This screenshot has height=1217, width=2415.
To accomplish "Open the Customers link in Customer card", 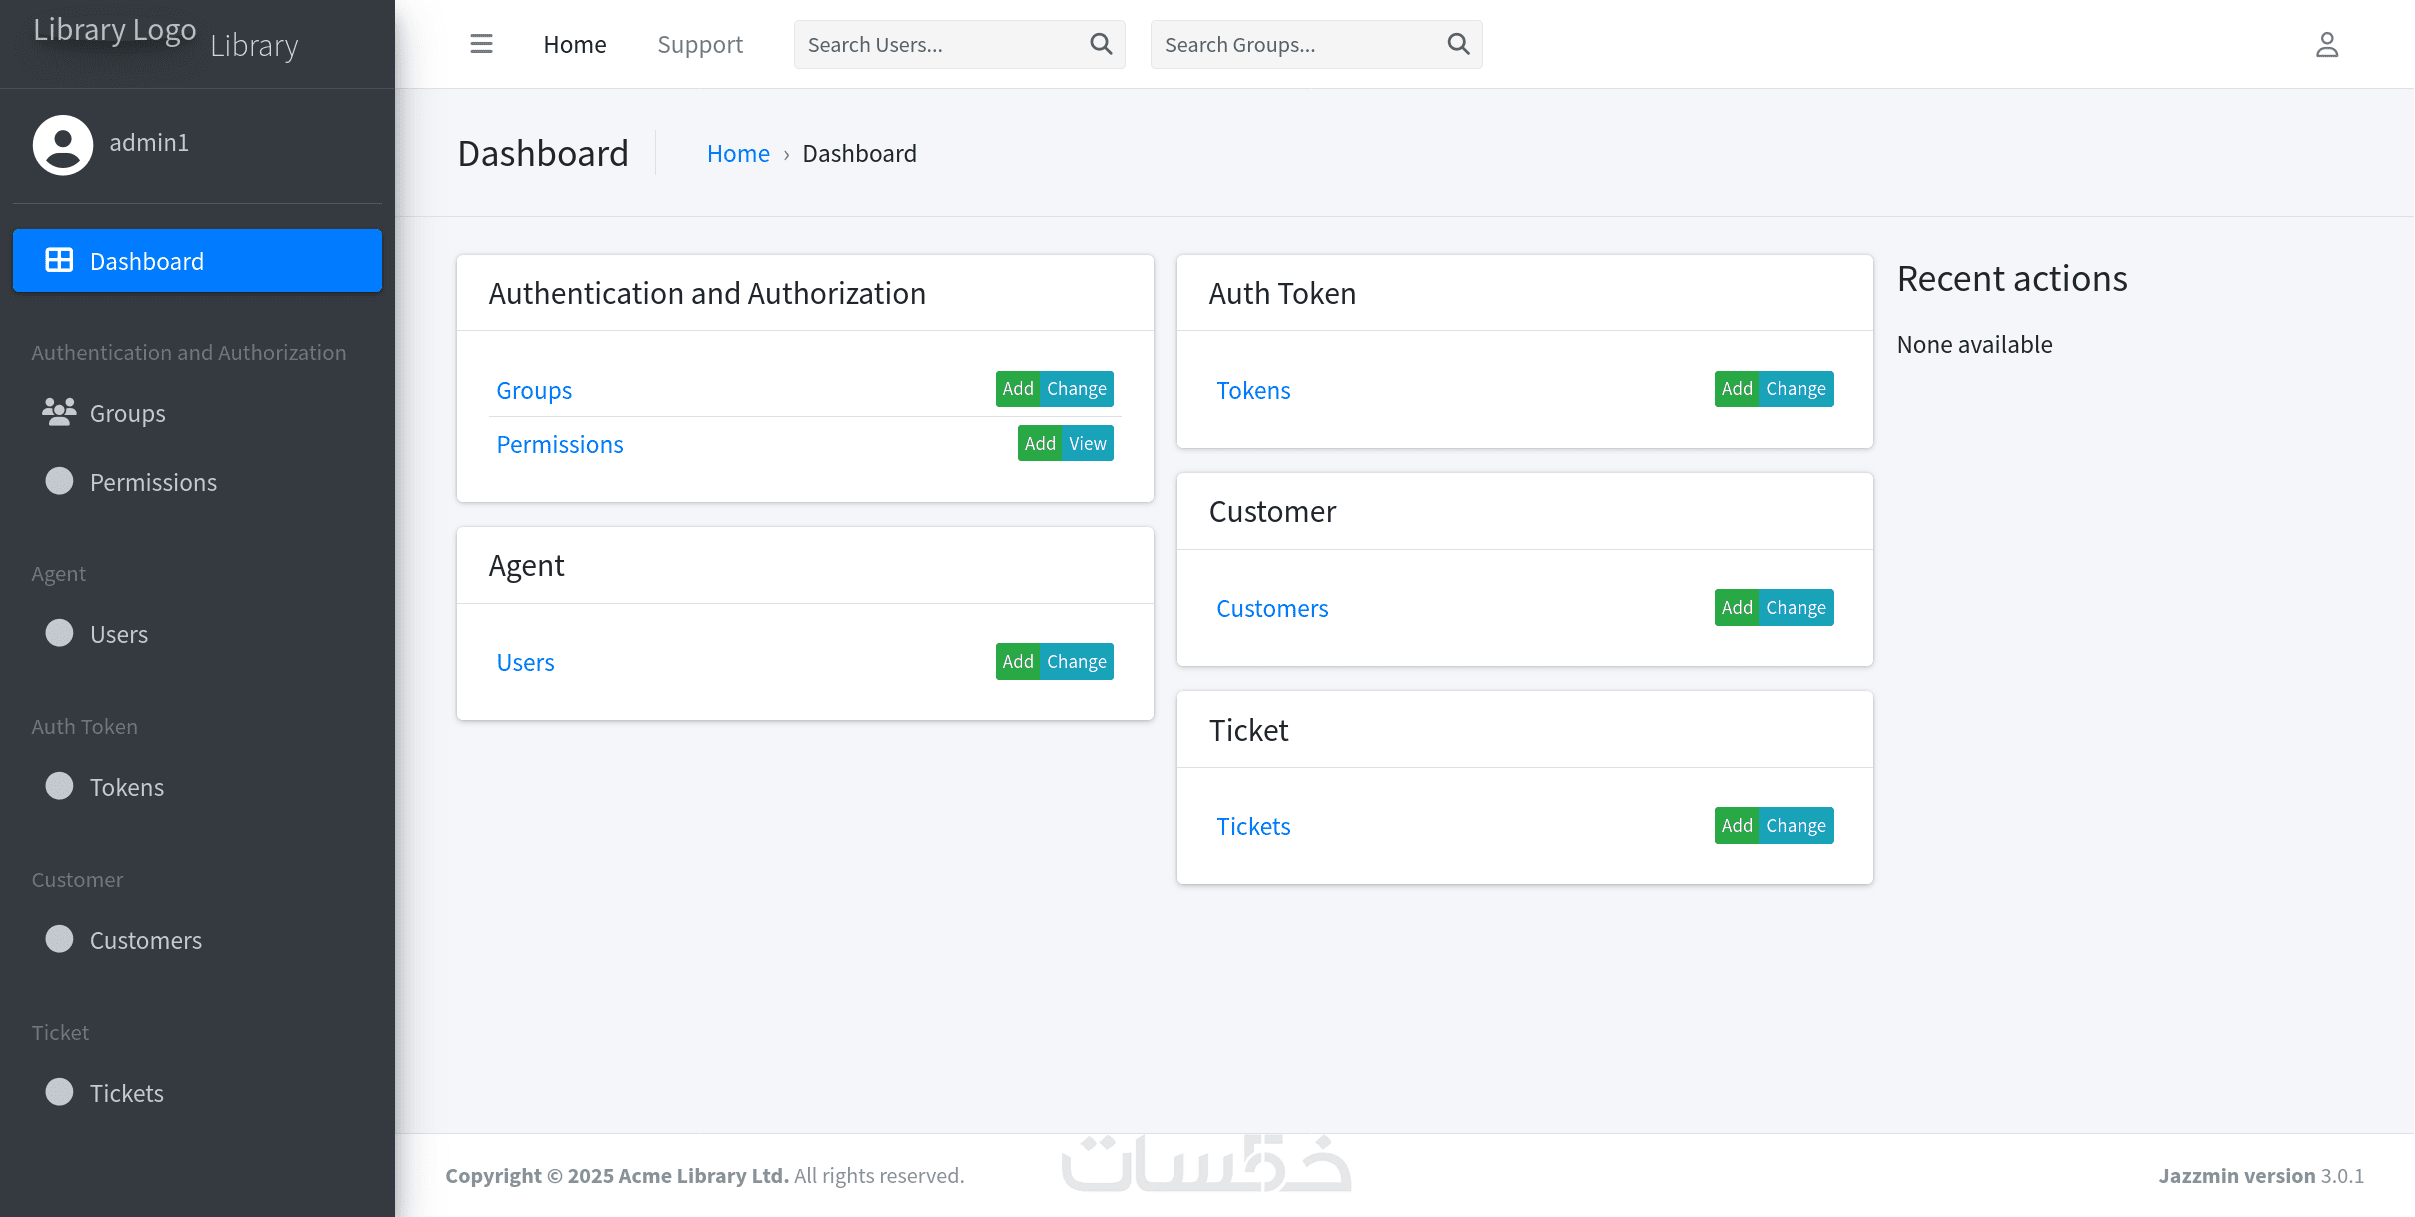I will click(x=1272, y=608).
